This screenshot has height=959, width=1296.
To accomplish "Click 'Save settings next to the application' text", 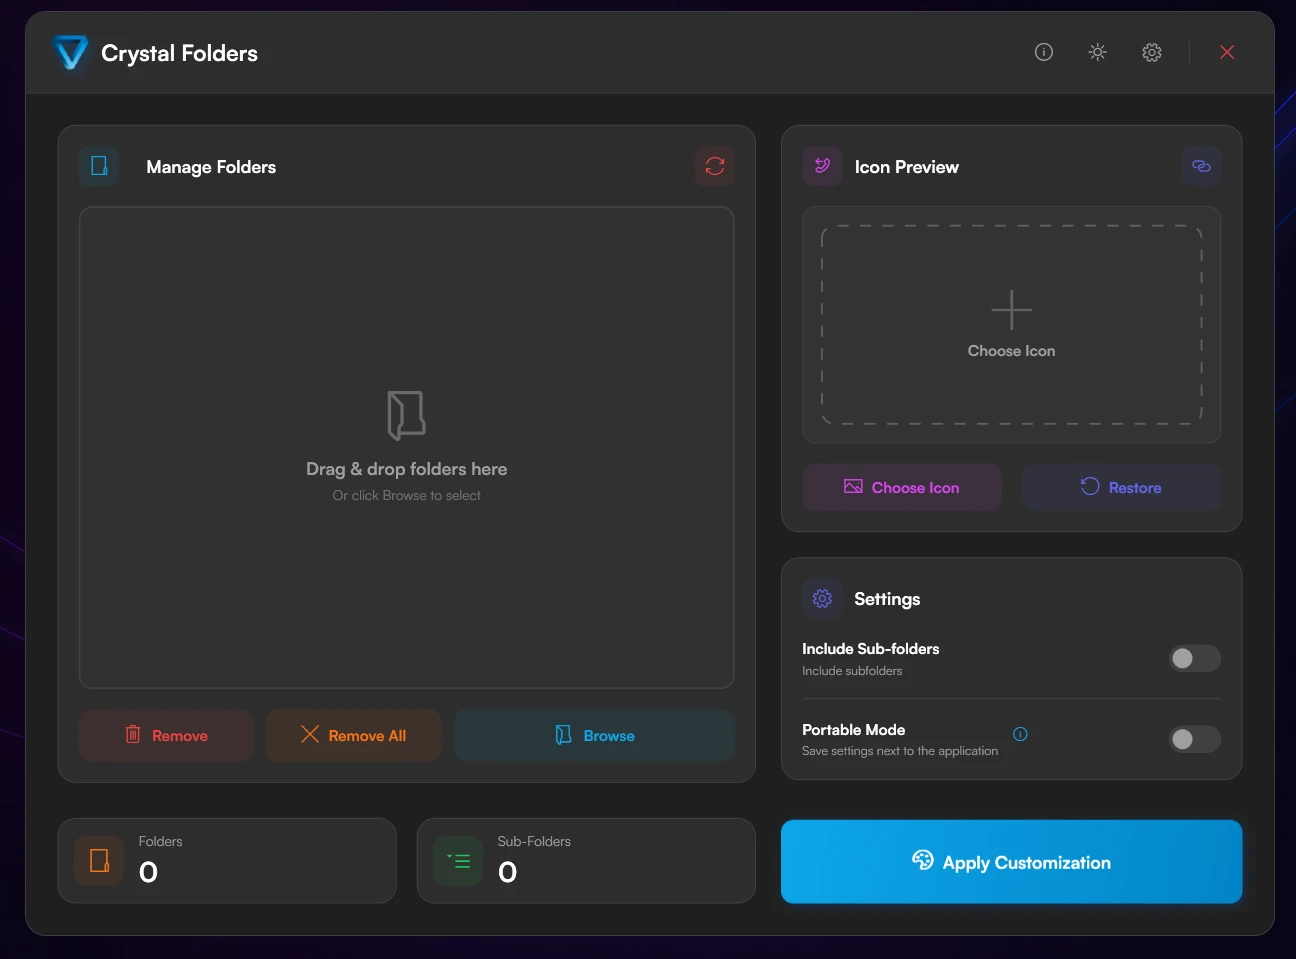I will (900, 751).
